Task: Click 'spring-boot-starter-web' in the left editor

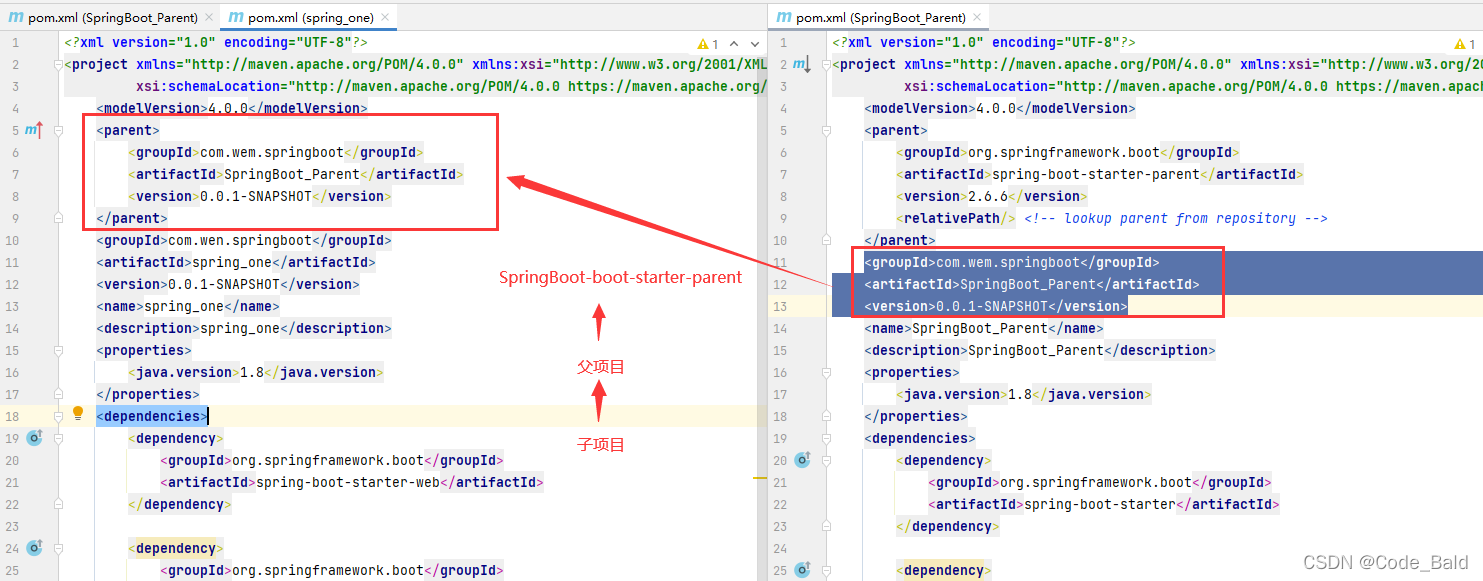Action: 348,482
